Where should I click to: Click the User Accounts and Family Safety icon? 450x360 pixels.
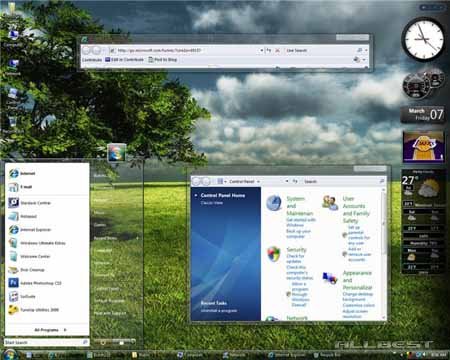click(330, 203)
